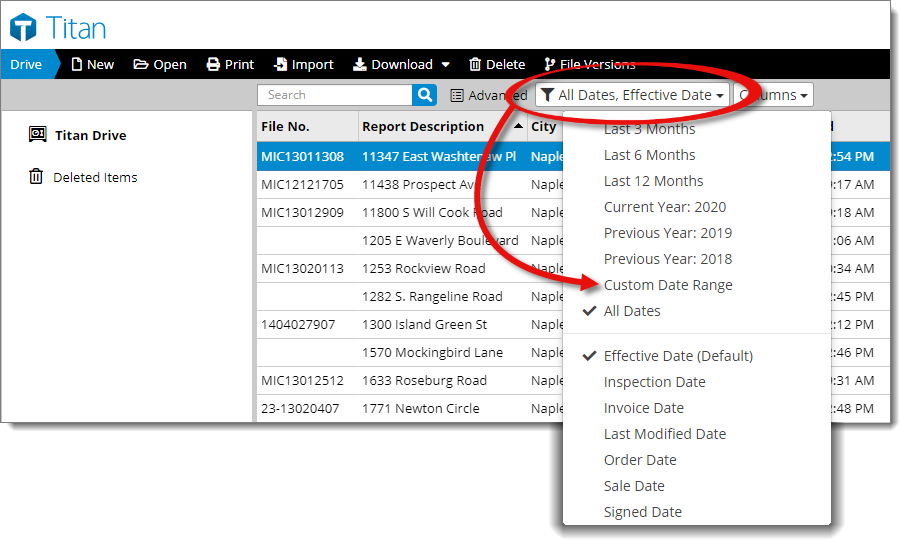Click into the Search input field
The width and height of the screenshot is (900, 540).
coord(335,95)
